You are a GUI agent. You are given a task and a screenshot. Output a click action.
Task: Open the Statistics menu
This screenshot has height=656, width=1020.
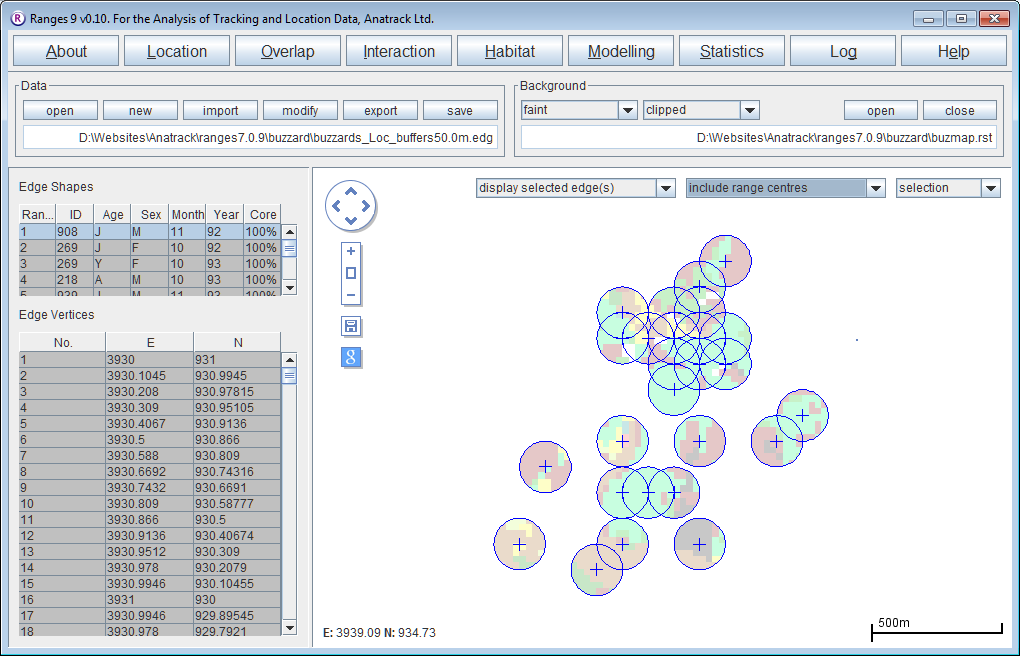click(731, 52)
